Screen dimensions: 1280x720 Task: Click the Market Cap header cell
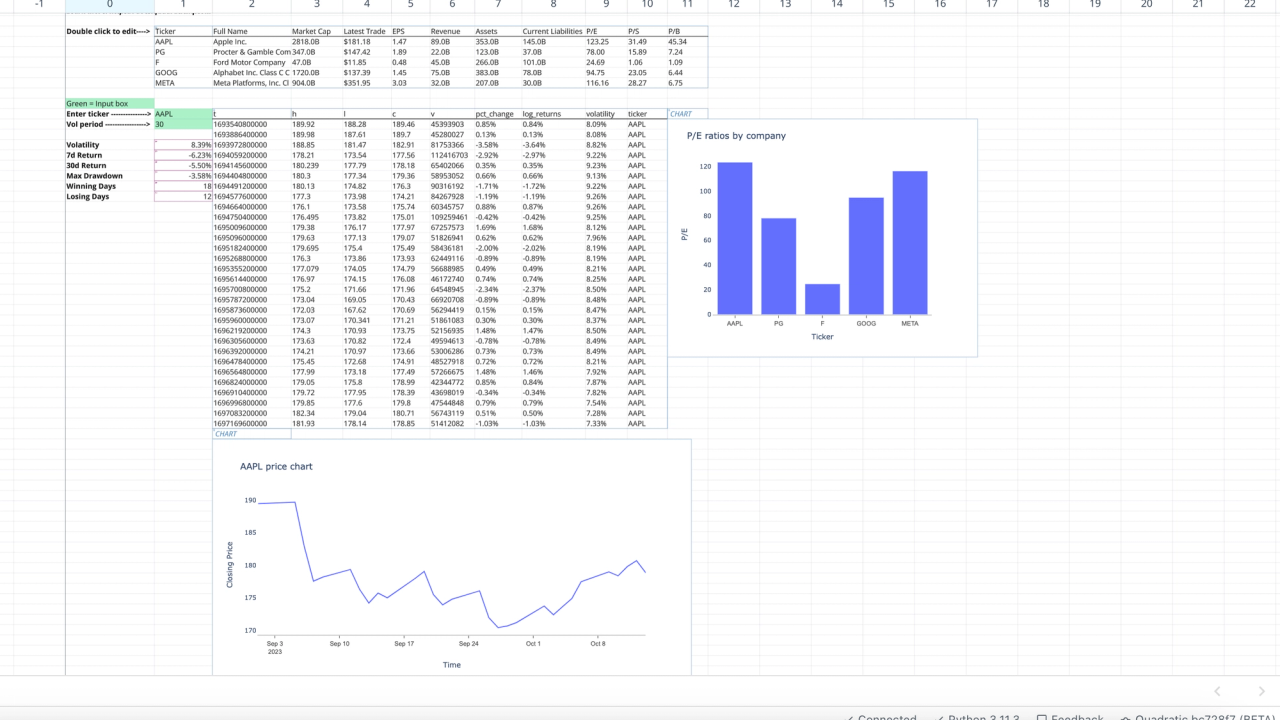(316, 31)
